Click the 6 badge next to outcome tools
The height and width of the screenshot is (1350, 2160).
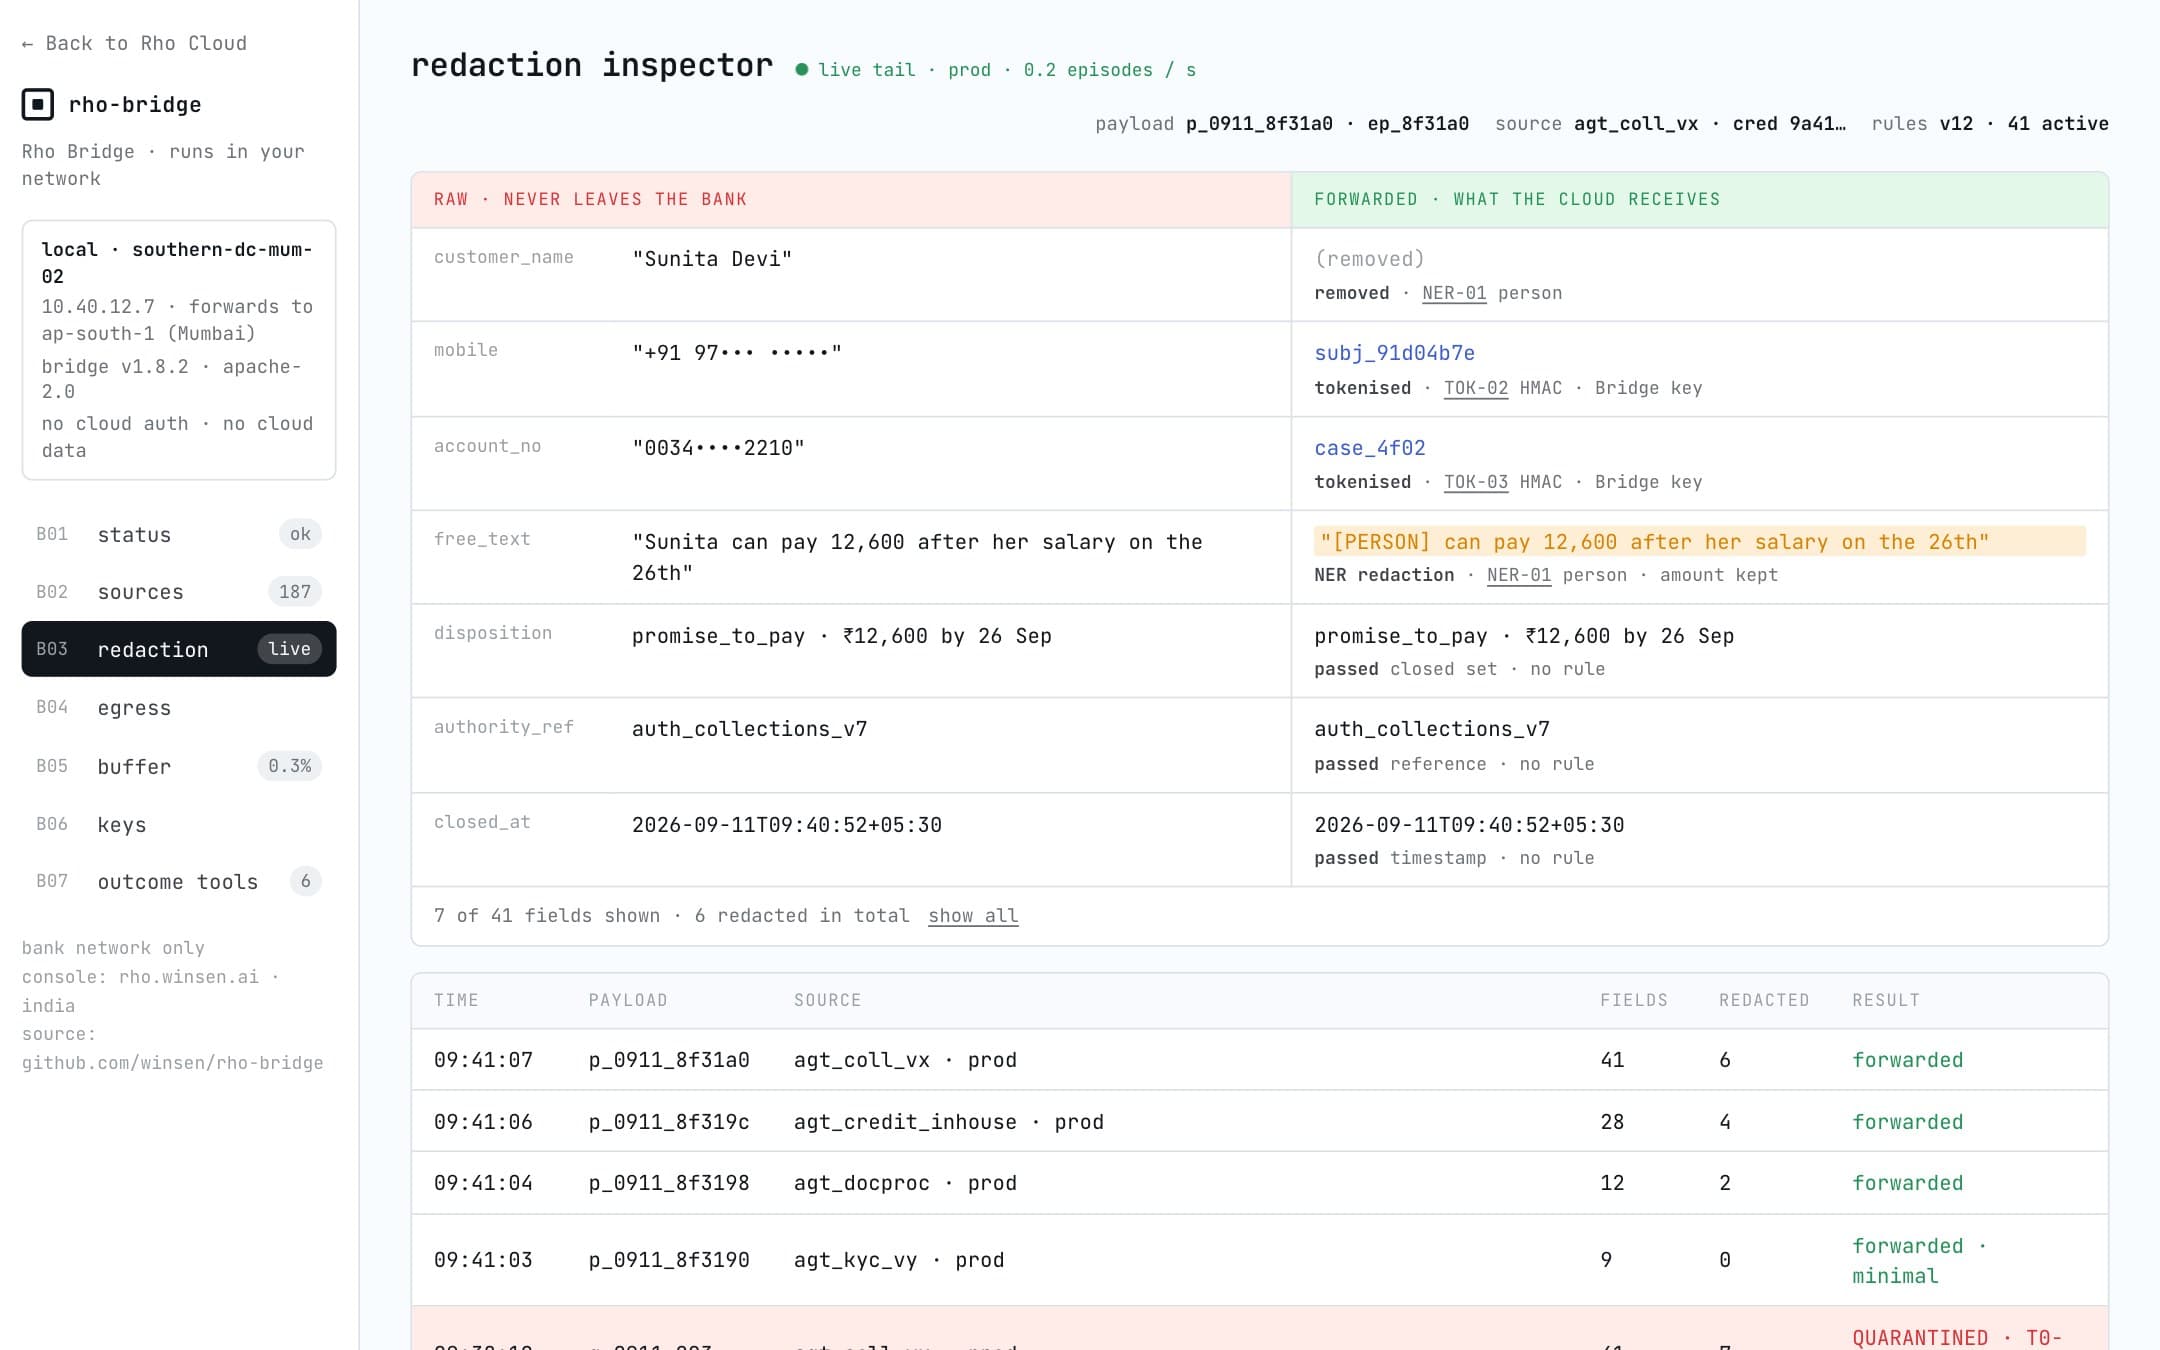305,881
